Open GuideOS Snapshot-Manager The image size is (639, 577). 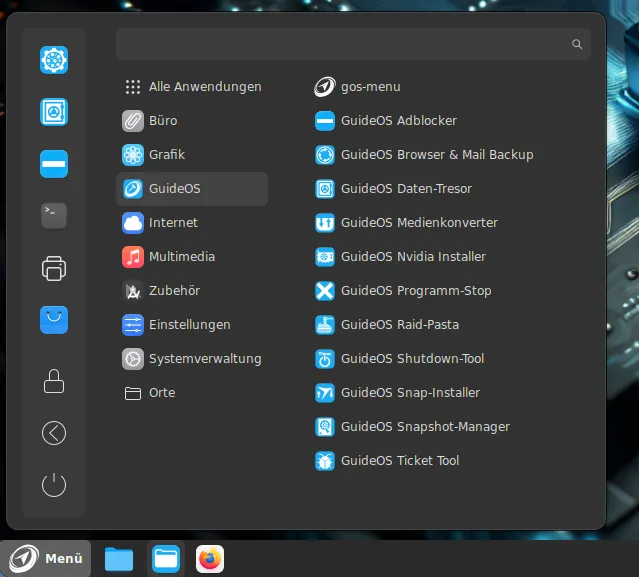point(424,427)
